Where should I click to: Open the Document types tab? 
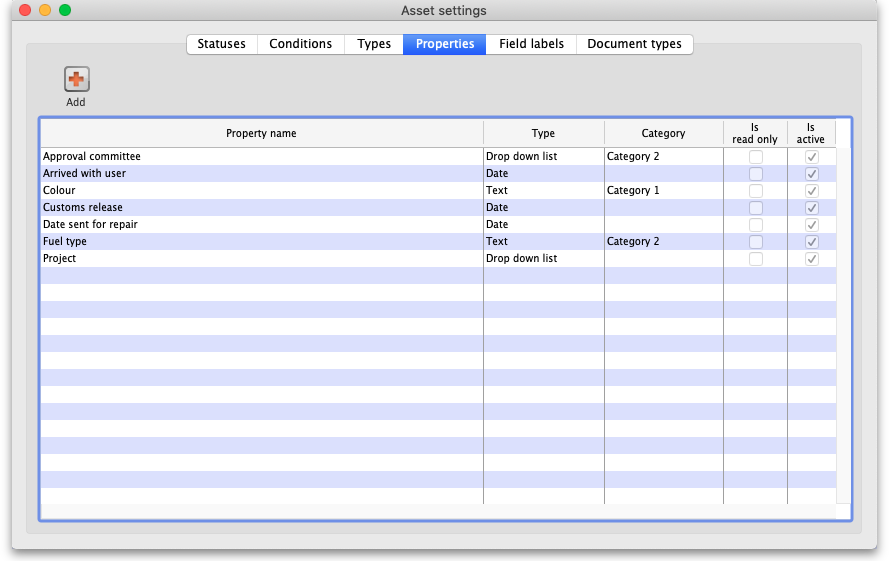coord(634,44)
